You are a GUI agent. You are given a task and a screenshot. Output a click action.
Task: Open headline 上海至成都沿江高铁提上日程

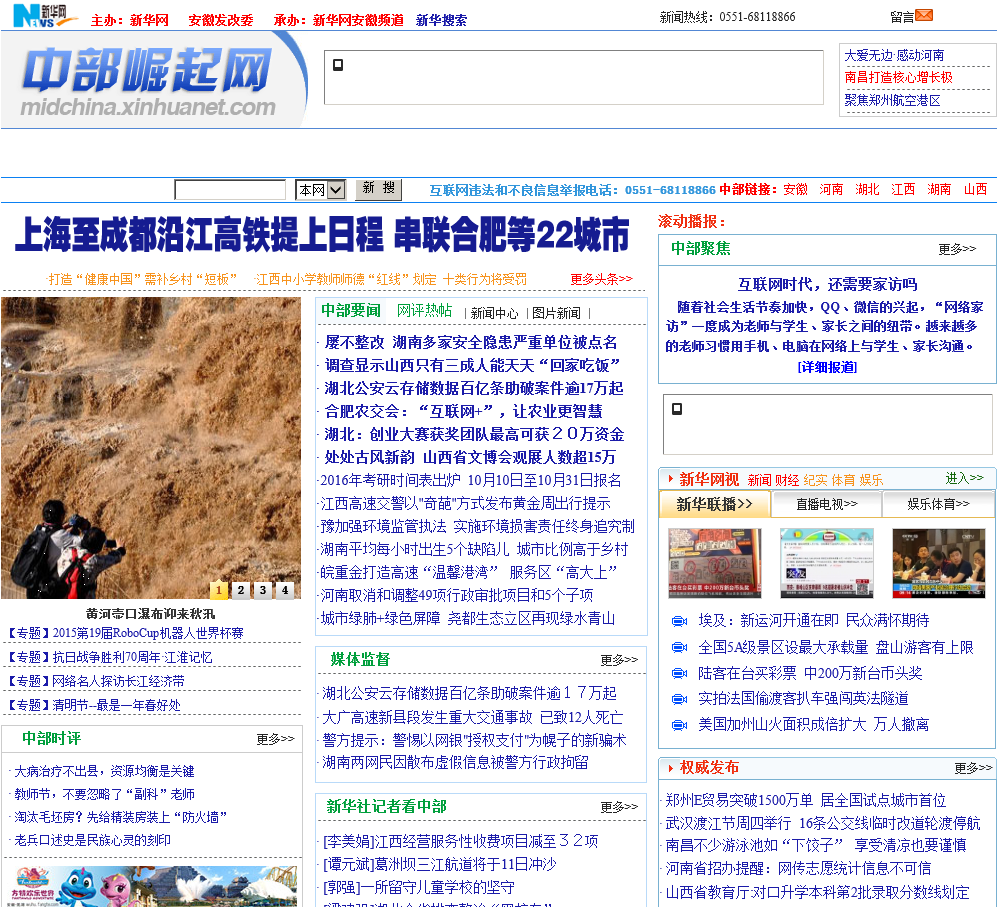322,235
